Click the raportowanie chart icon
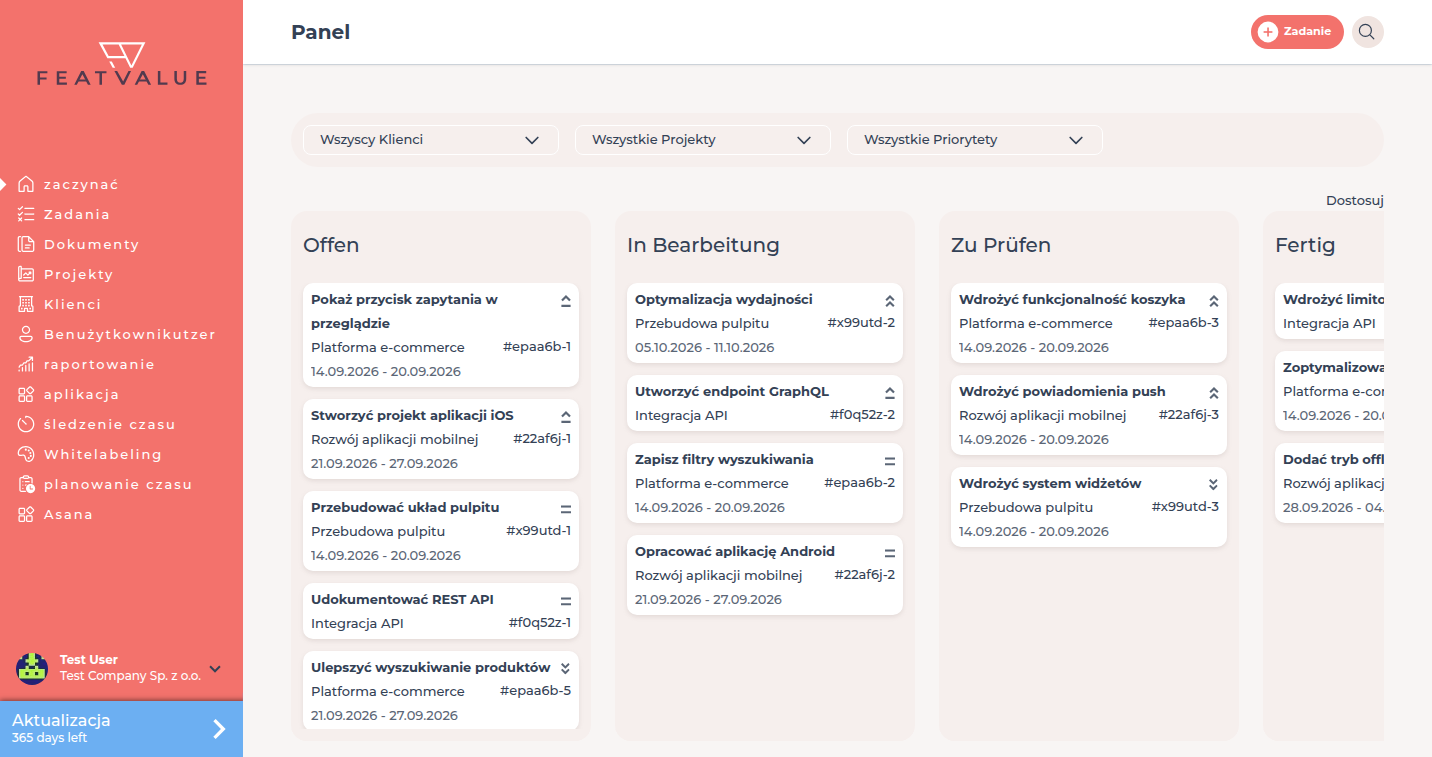1432x757 pixels. pos(26,364)
